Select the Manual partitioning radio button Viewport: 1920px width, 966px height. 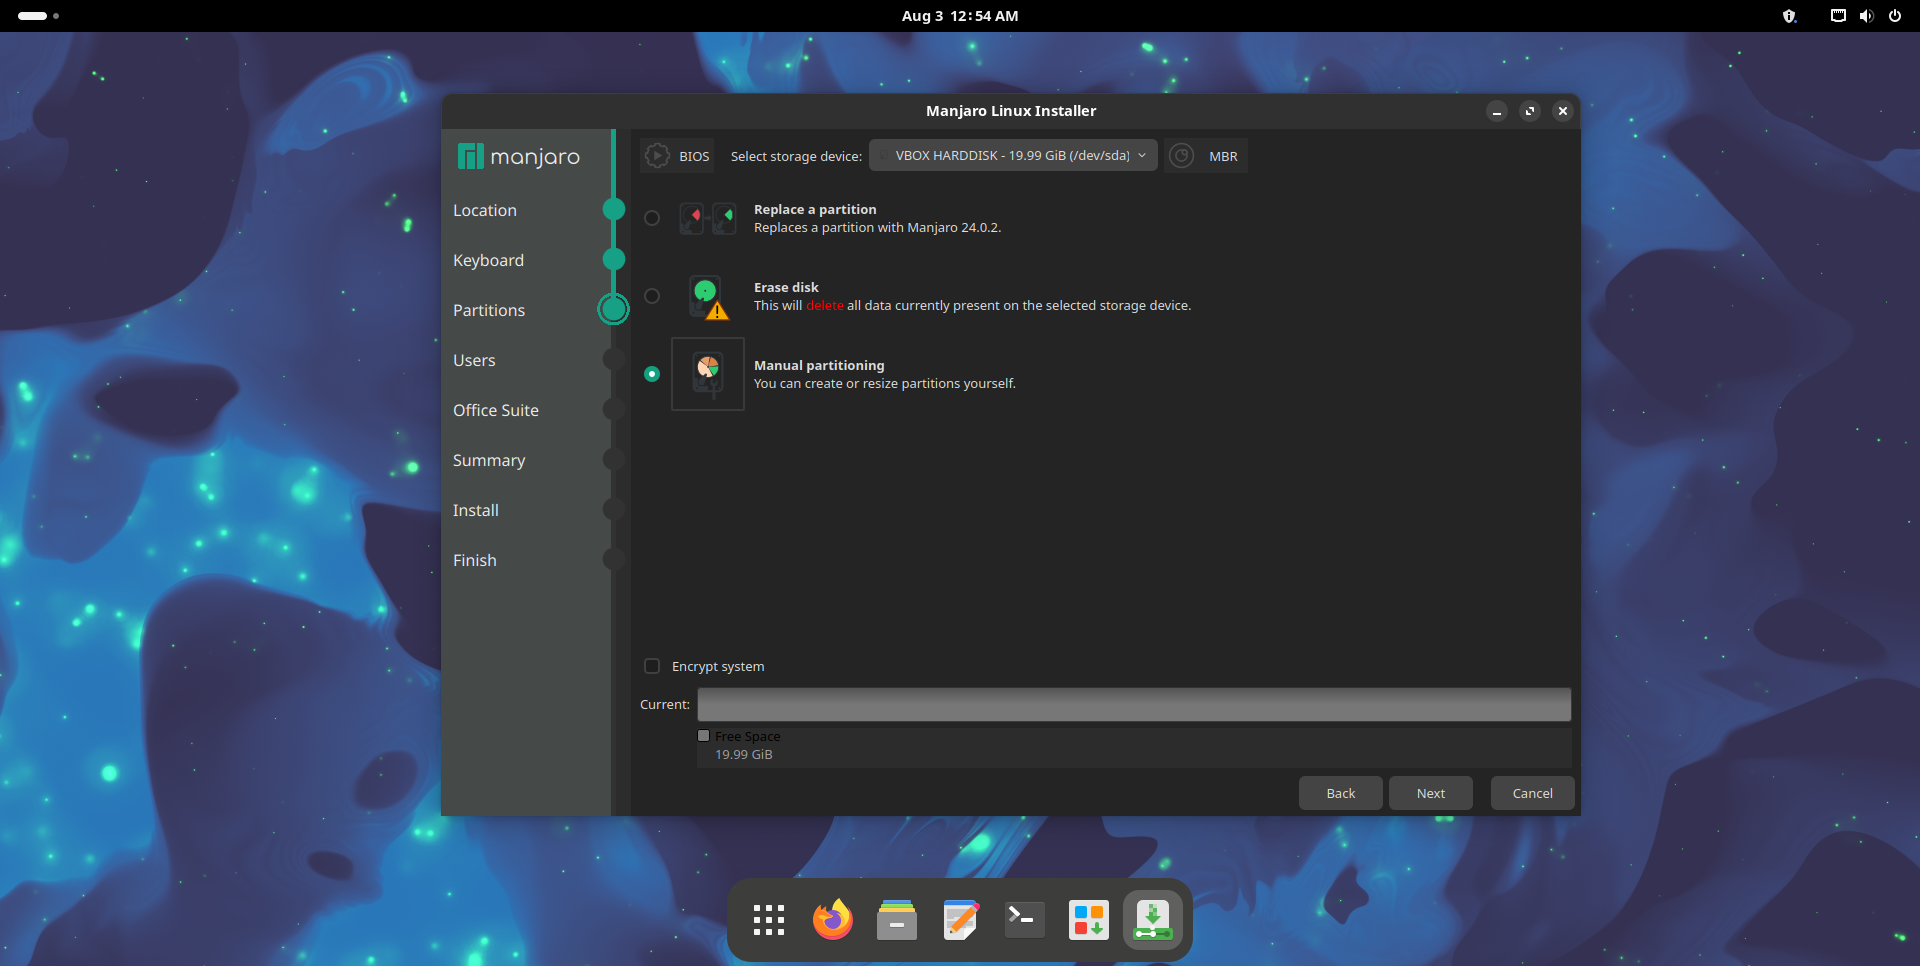652,374
